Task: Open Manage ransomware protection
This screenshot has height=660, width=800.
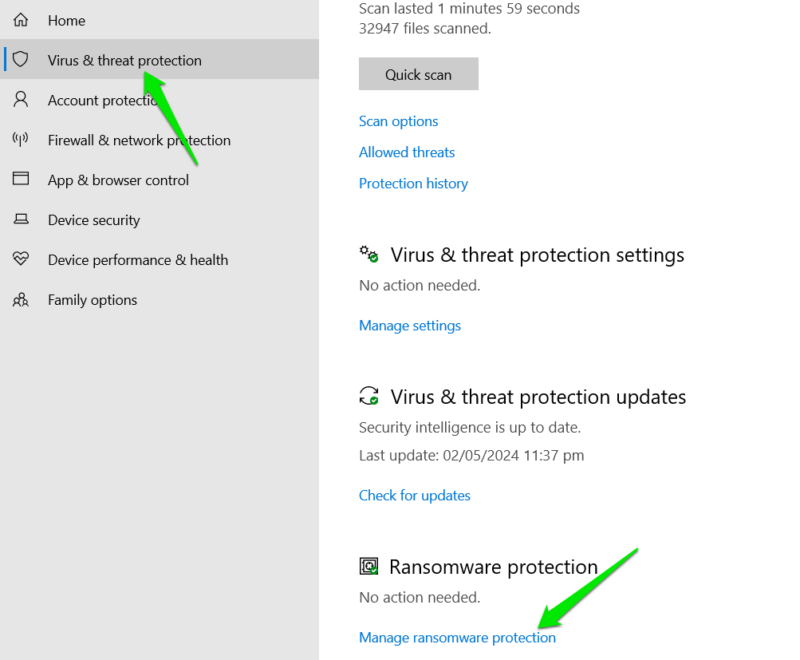Action: pos(457,637)
